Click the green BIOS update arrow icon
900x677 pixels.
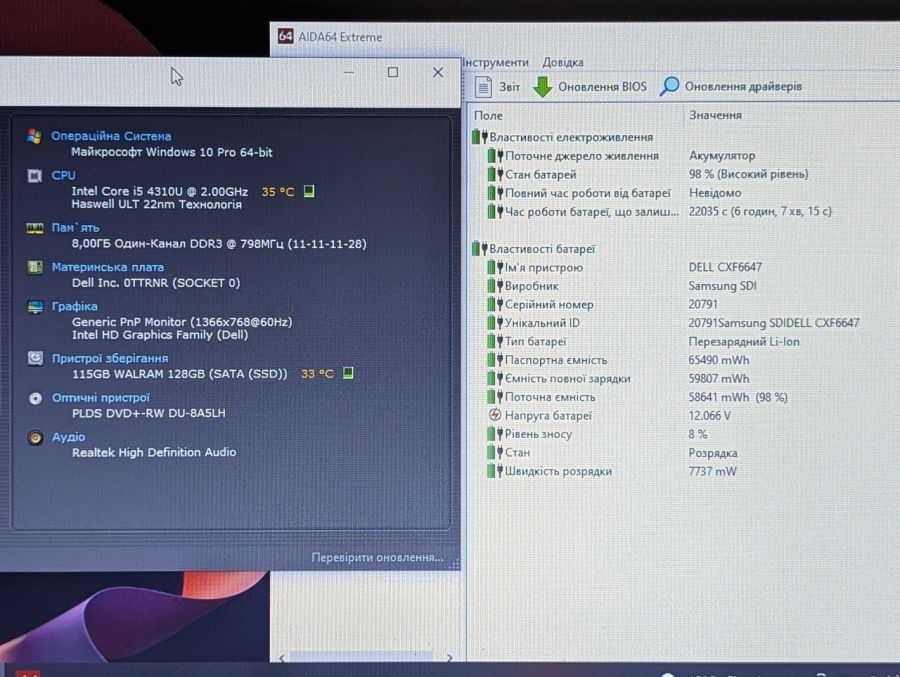[542, 87]
